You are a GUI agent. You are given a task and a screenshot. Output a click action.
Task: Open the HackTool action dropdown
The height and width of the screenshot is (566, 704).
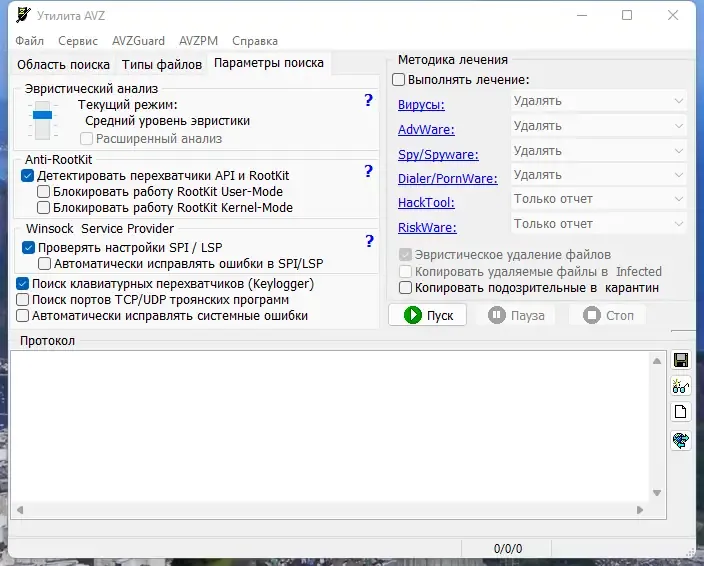tap(598, 199)
